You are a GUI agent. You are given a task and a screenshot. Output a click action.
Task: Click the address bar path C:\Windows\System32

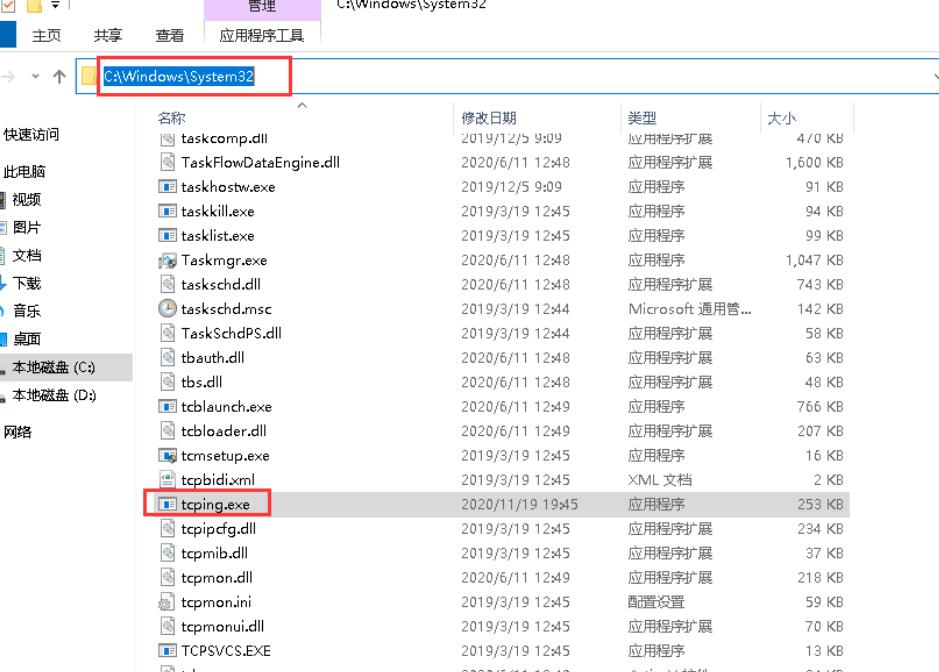tap(178, 76)
